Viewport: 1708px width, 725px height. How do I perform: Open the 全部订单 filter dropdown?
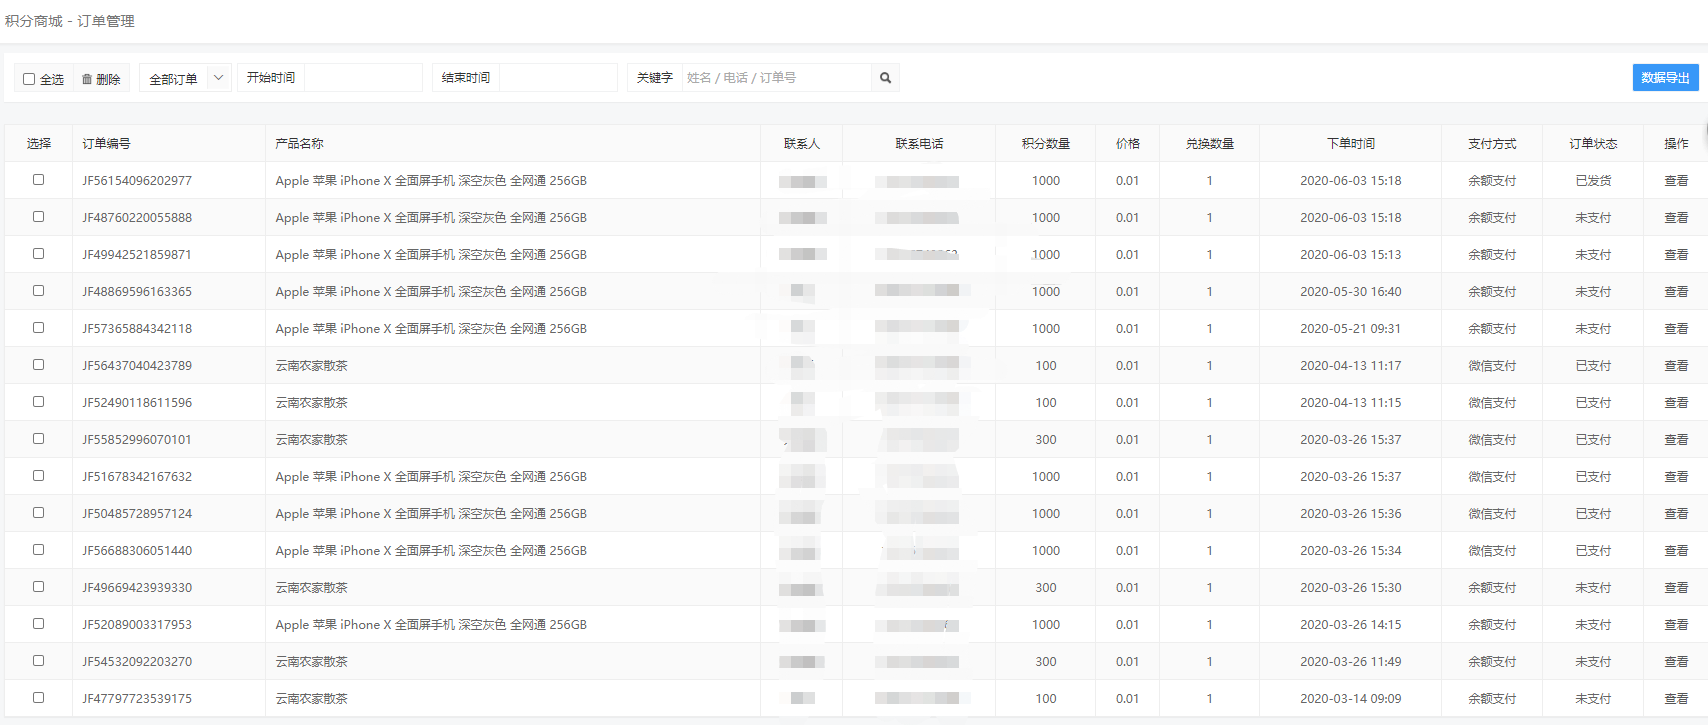pos(185,79)
